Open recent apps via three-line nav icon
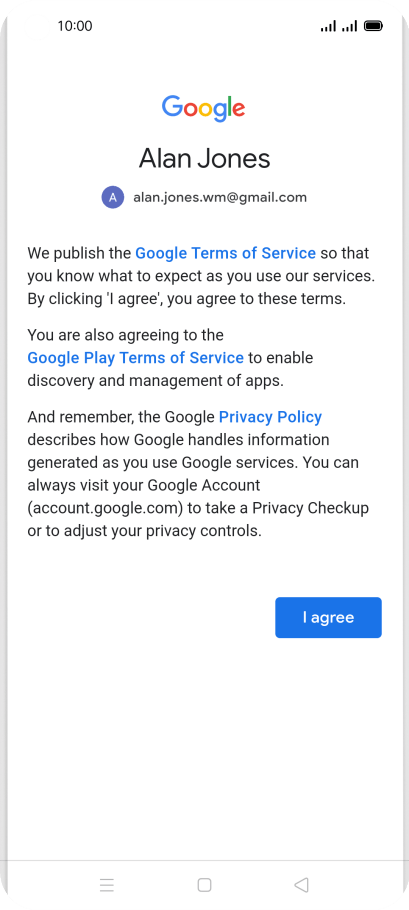The height and width of the screenshot is (910, 409). (107, 884)
